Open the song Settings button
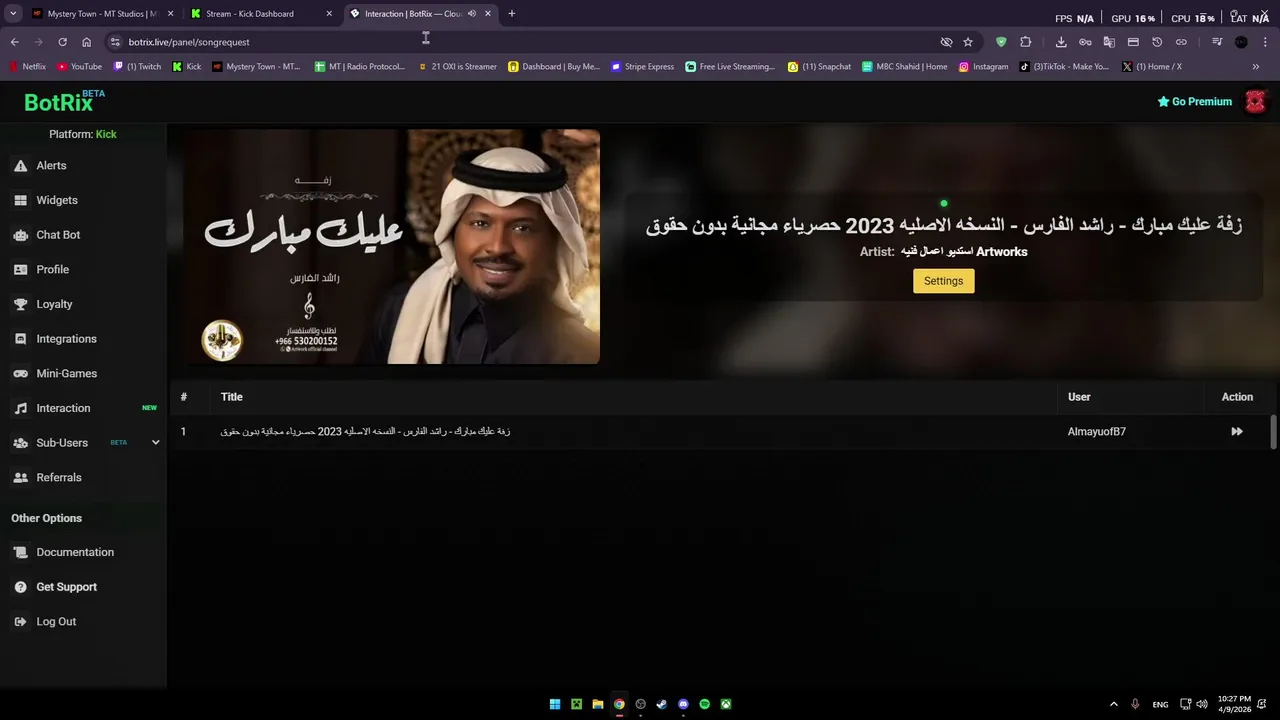 (943, 281)
